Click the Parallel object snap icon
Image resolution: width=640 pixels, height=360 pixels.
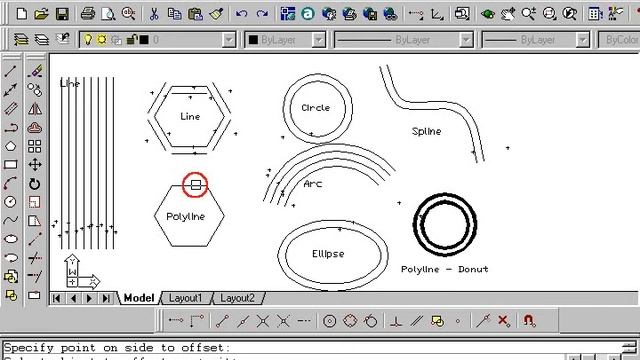(416, 321)
